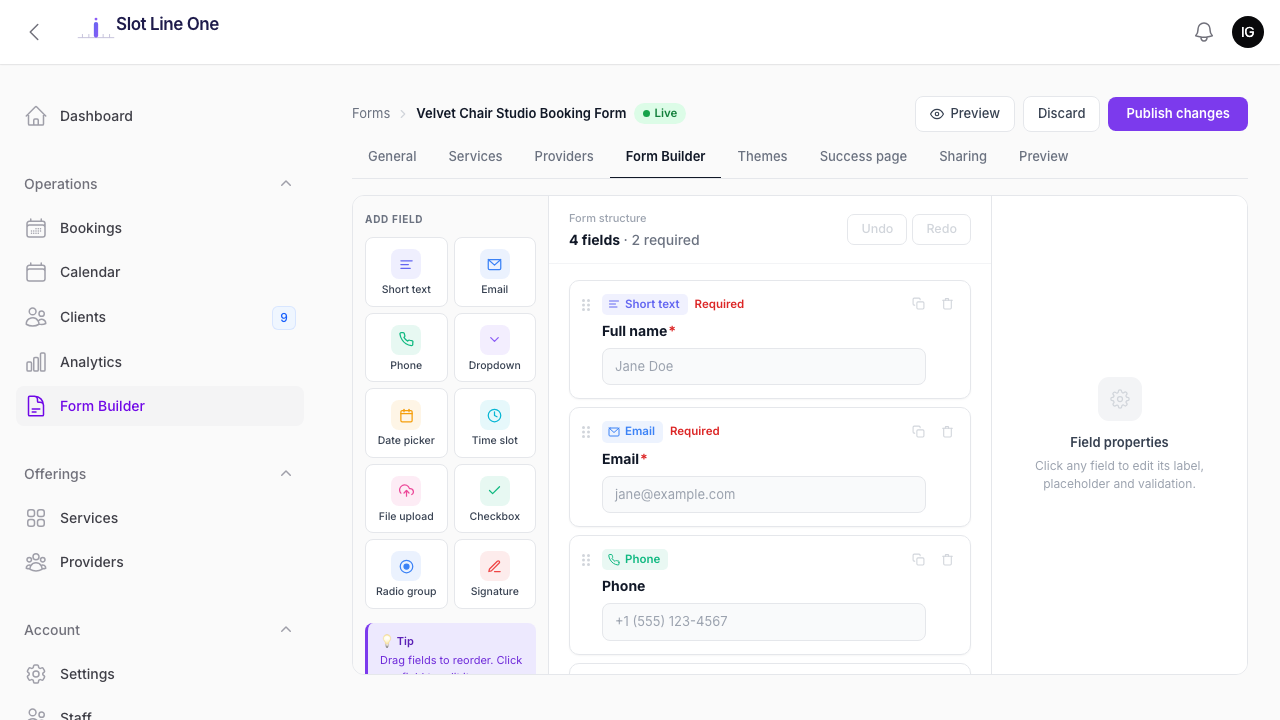This screenshot has width=1280, height=720.
Task: Switch to the Preview tab
Action: click(1043, 156)
